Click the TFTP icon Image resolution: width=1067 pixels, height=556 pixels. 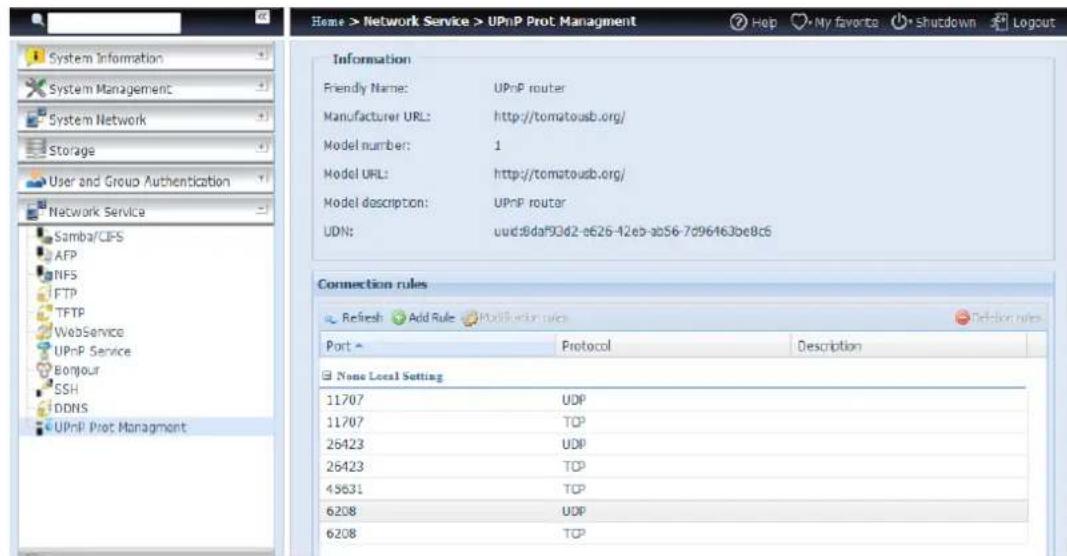coord(44,312)
